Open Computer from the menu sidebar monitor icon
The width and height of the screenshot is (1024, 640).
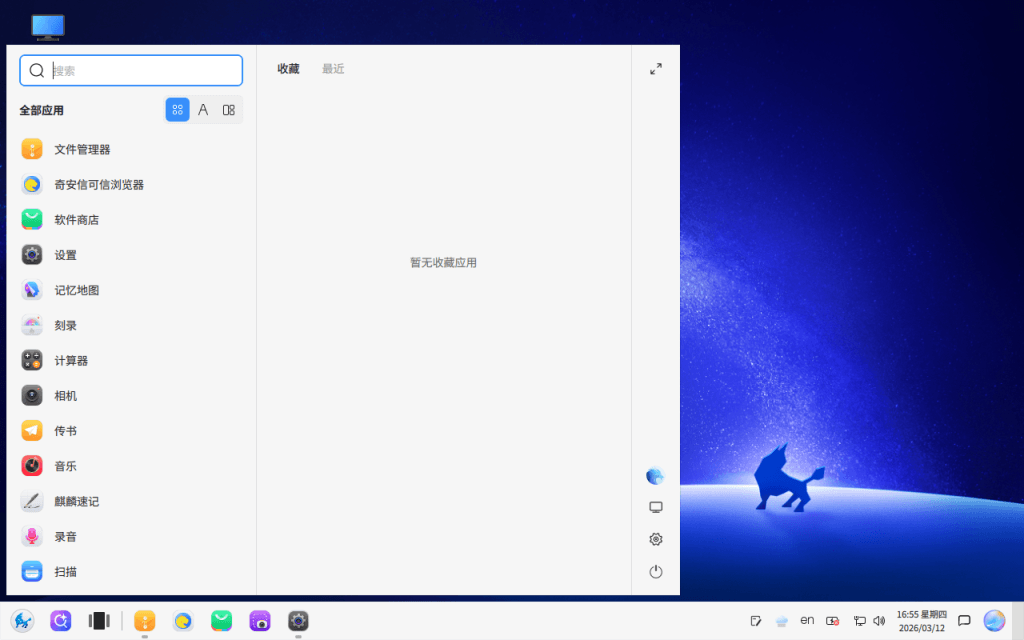pyautogui.click(x=656, y=507)
